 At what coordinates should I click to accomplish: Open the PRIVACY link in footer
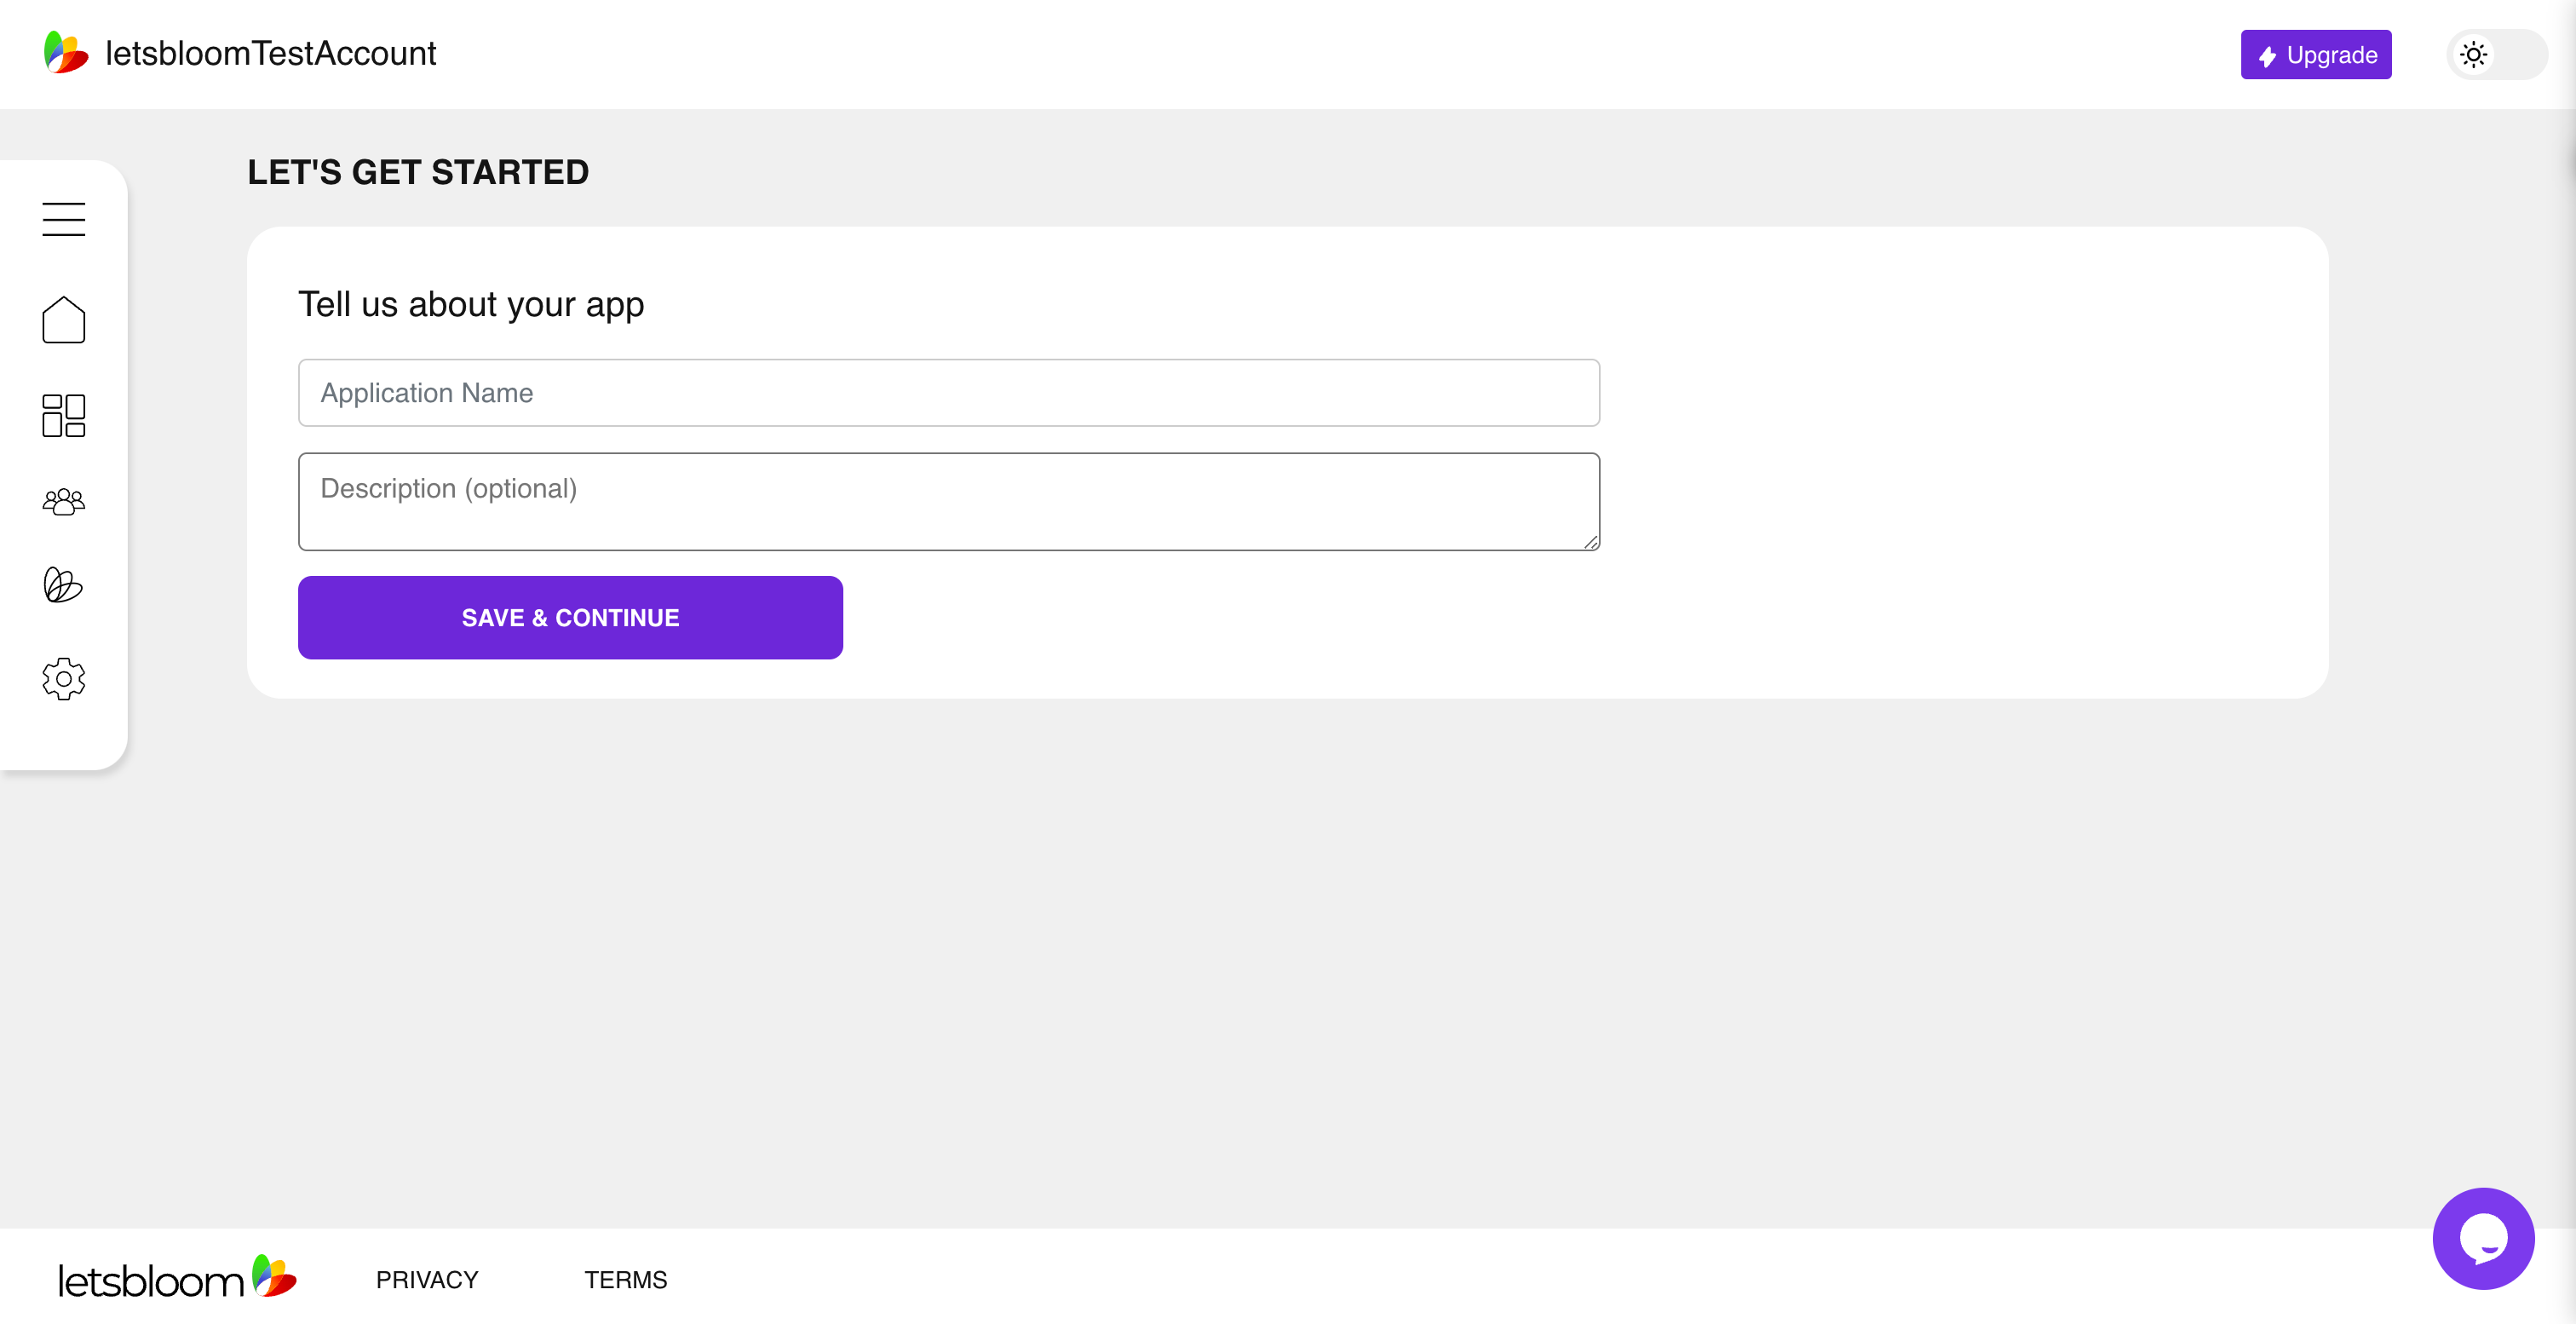coord(427,1280)
